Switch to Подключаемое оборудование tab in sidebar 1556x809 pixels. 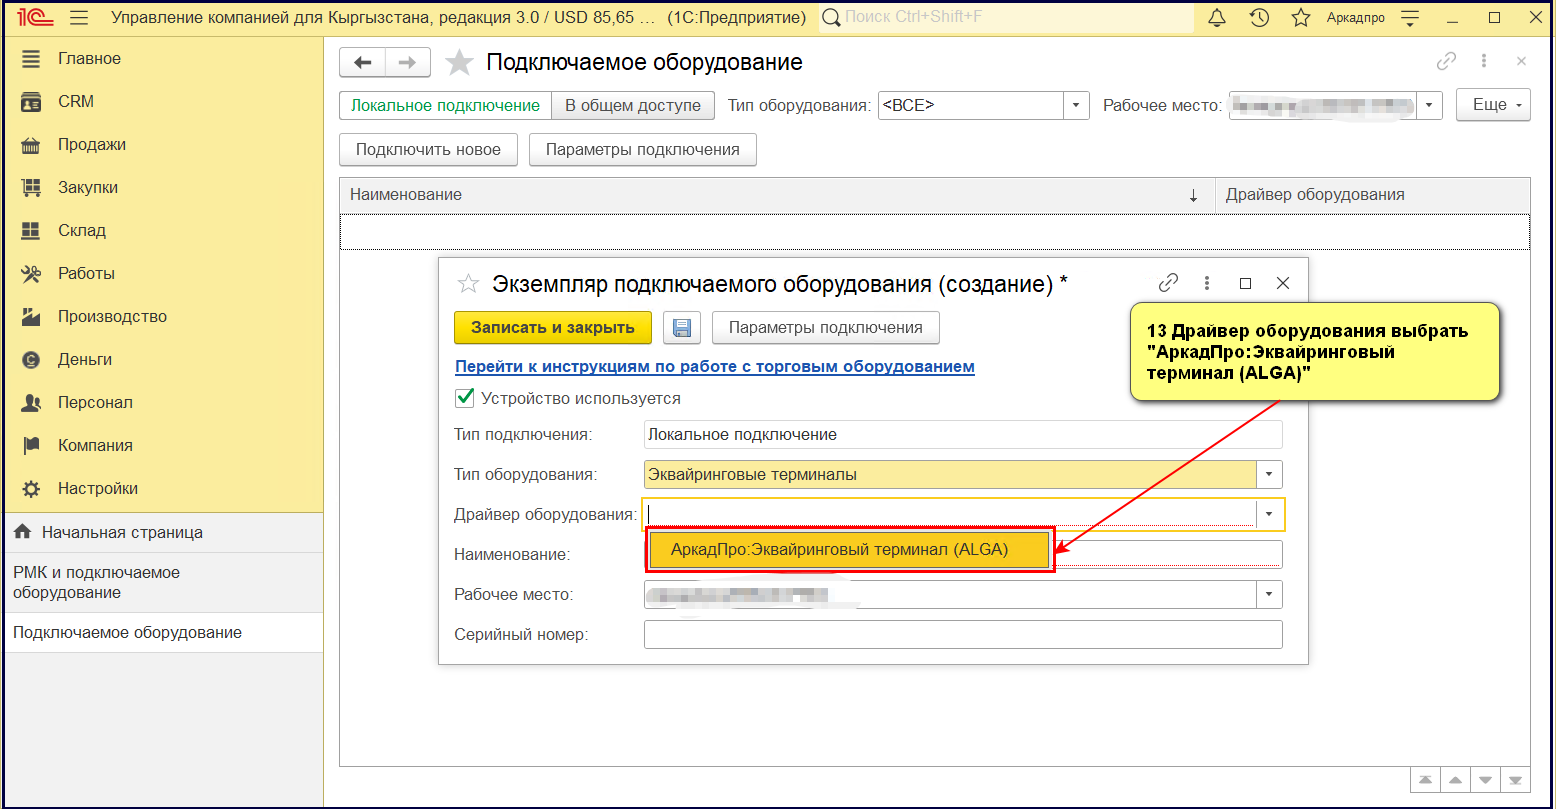click(163, 632)
